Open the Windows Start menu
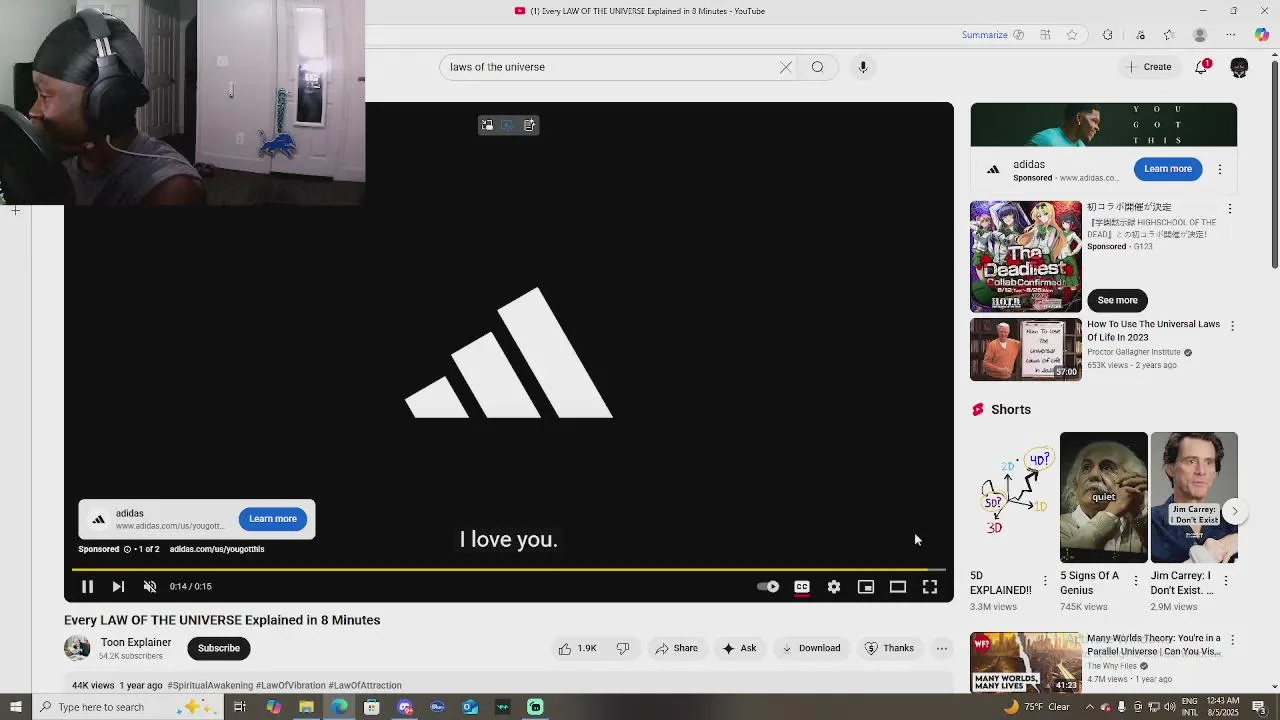This screenshot has height=720, width=1280. (x=15, y=707)
